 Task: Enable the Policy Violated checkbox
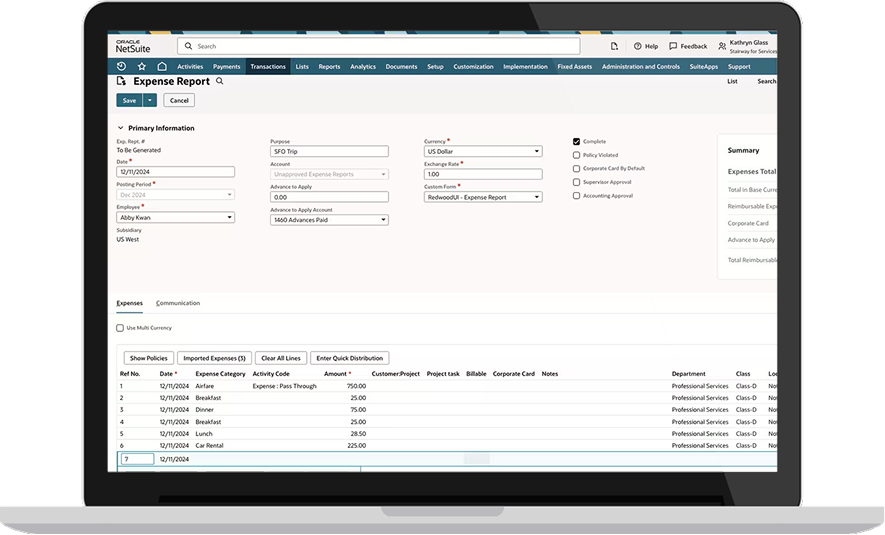(576, 155)
